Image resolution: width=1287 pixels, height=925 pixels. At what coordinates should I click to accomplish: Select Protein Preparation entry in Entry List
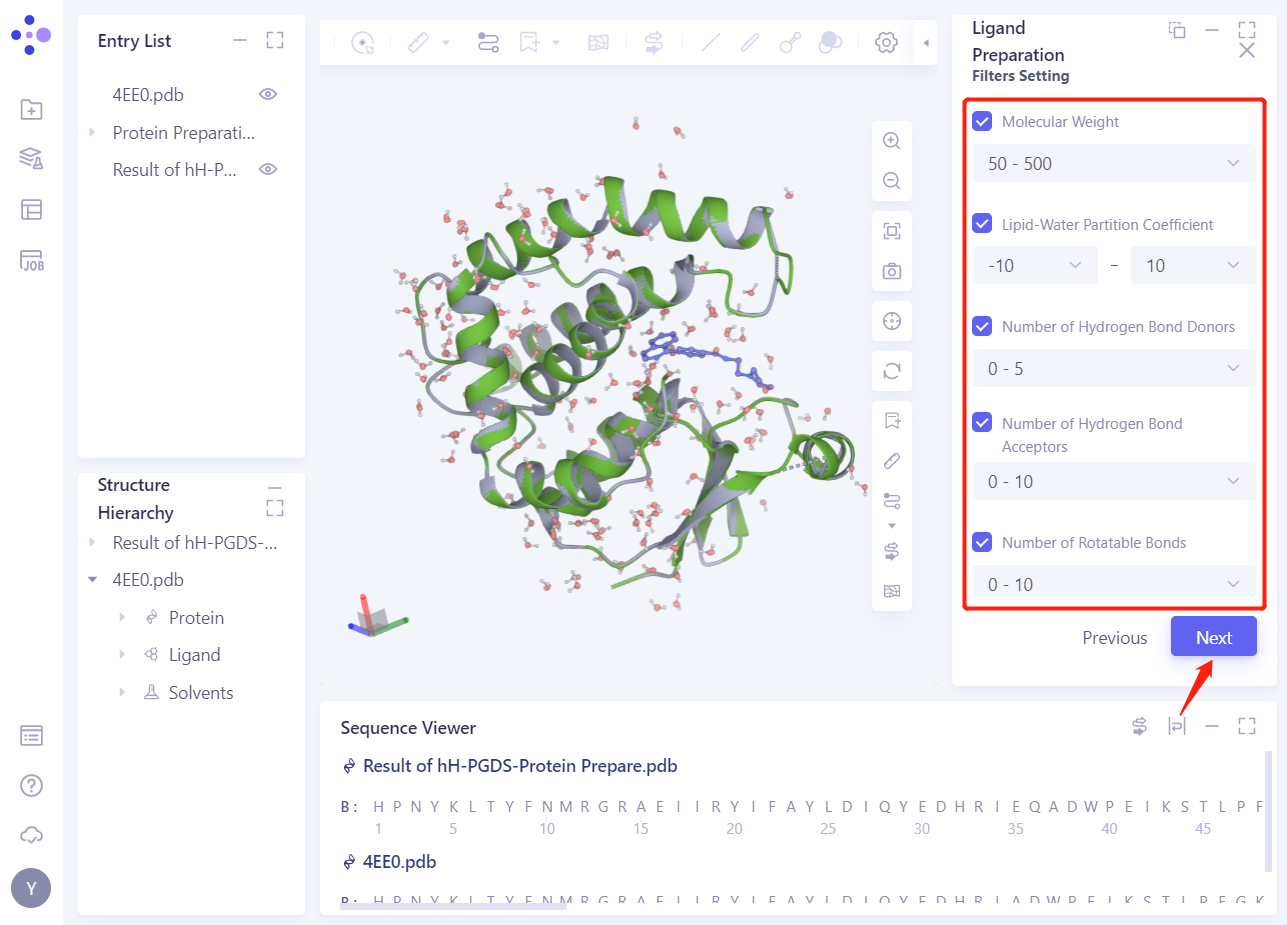(x=183, y=133)
